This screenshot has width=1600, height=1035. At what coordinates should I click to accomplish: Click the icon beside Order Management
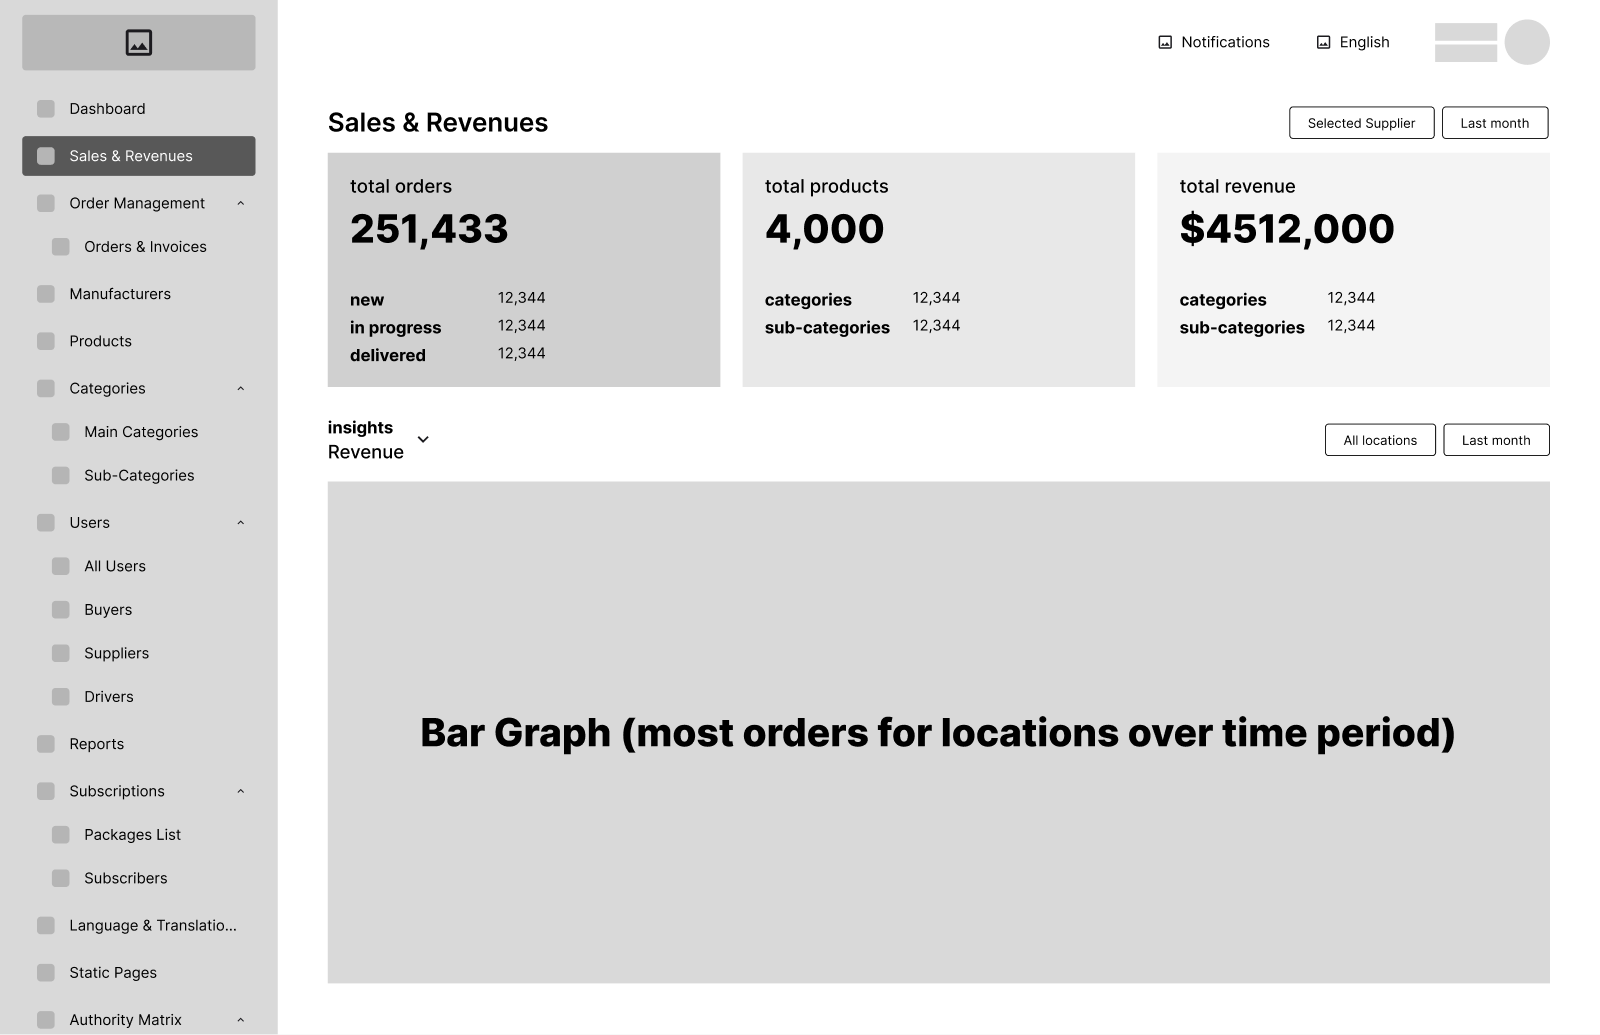[46, 203]
